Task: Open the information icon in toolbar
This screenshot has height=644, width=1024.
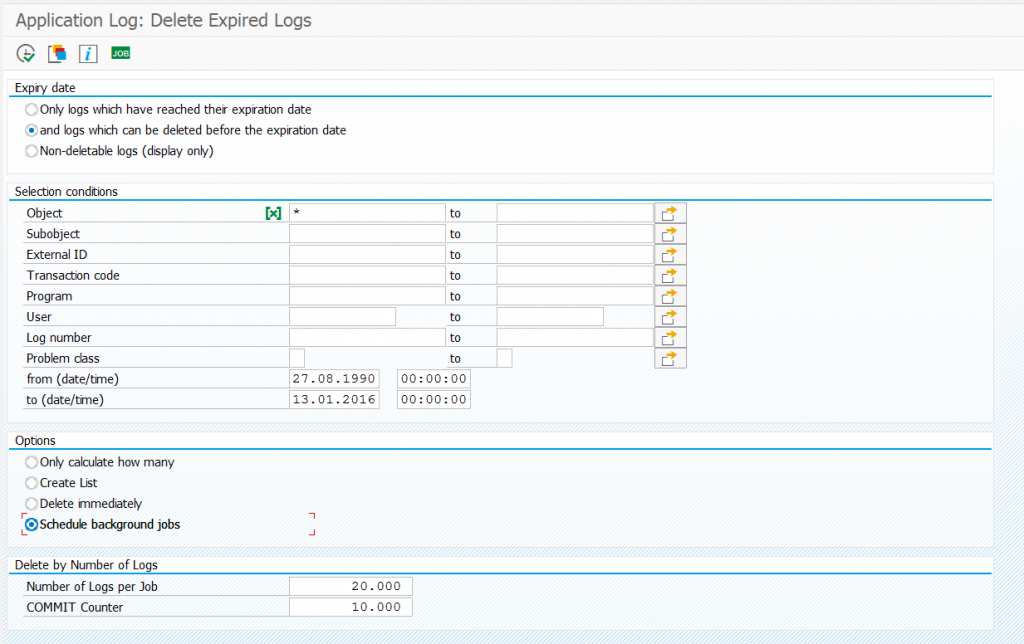Action: [x=88, y=53]
